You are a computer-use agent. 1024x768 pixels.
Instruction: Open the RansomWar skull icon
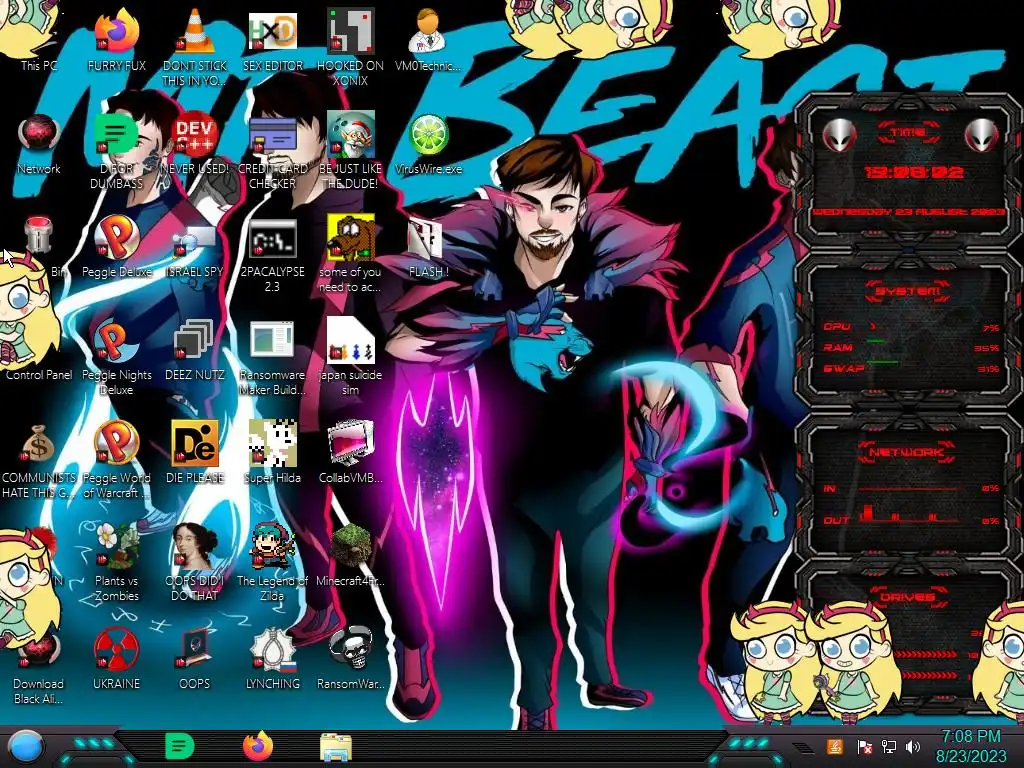(351, 656)
